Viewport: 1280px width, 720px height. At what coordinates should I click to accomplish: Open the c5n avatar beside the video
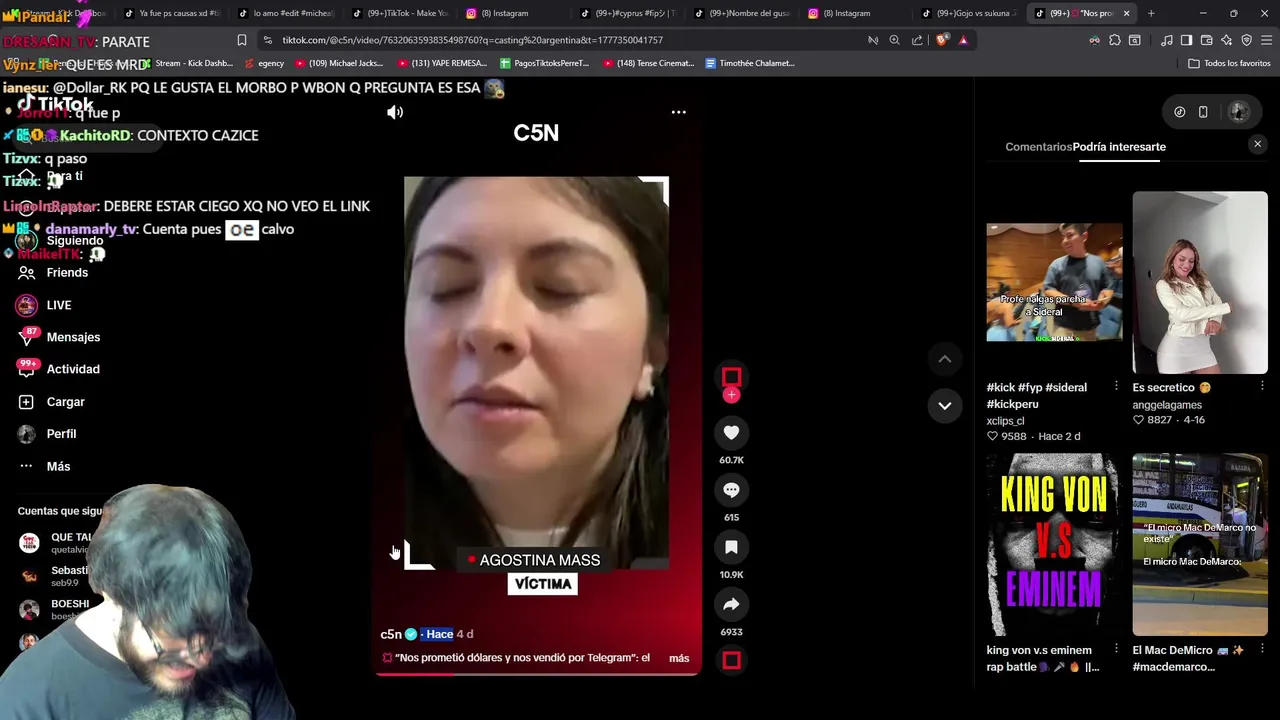[x=731, y=376]
